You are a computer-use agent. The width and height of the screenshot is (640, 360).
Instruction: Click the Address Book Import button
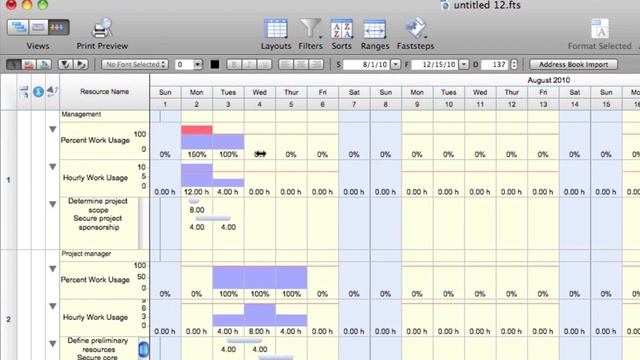point(573,64)
